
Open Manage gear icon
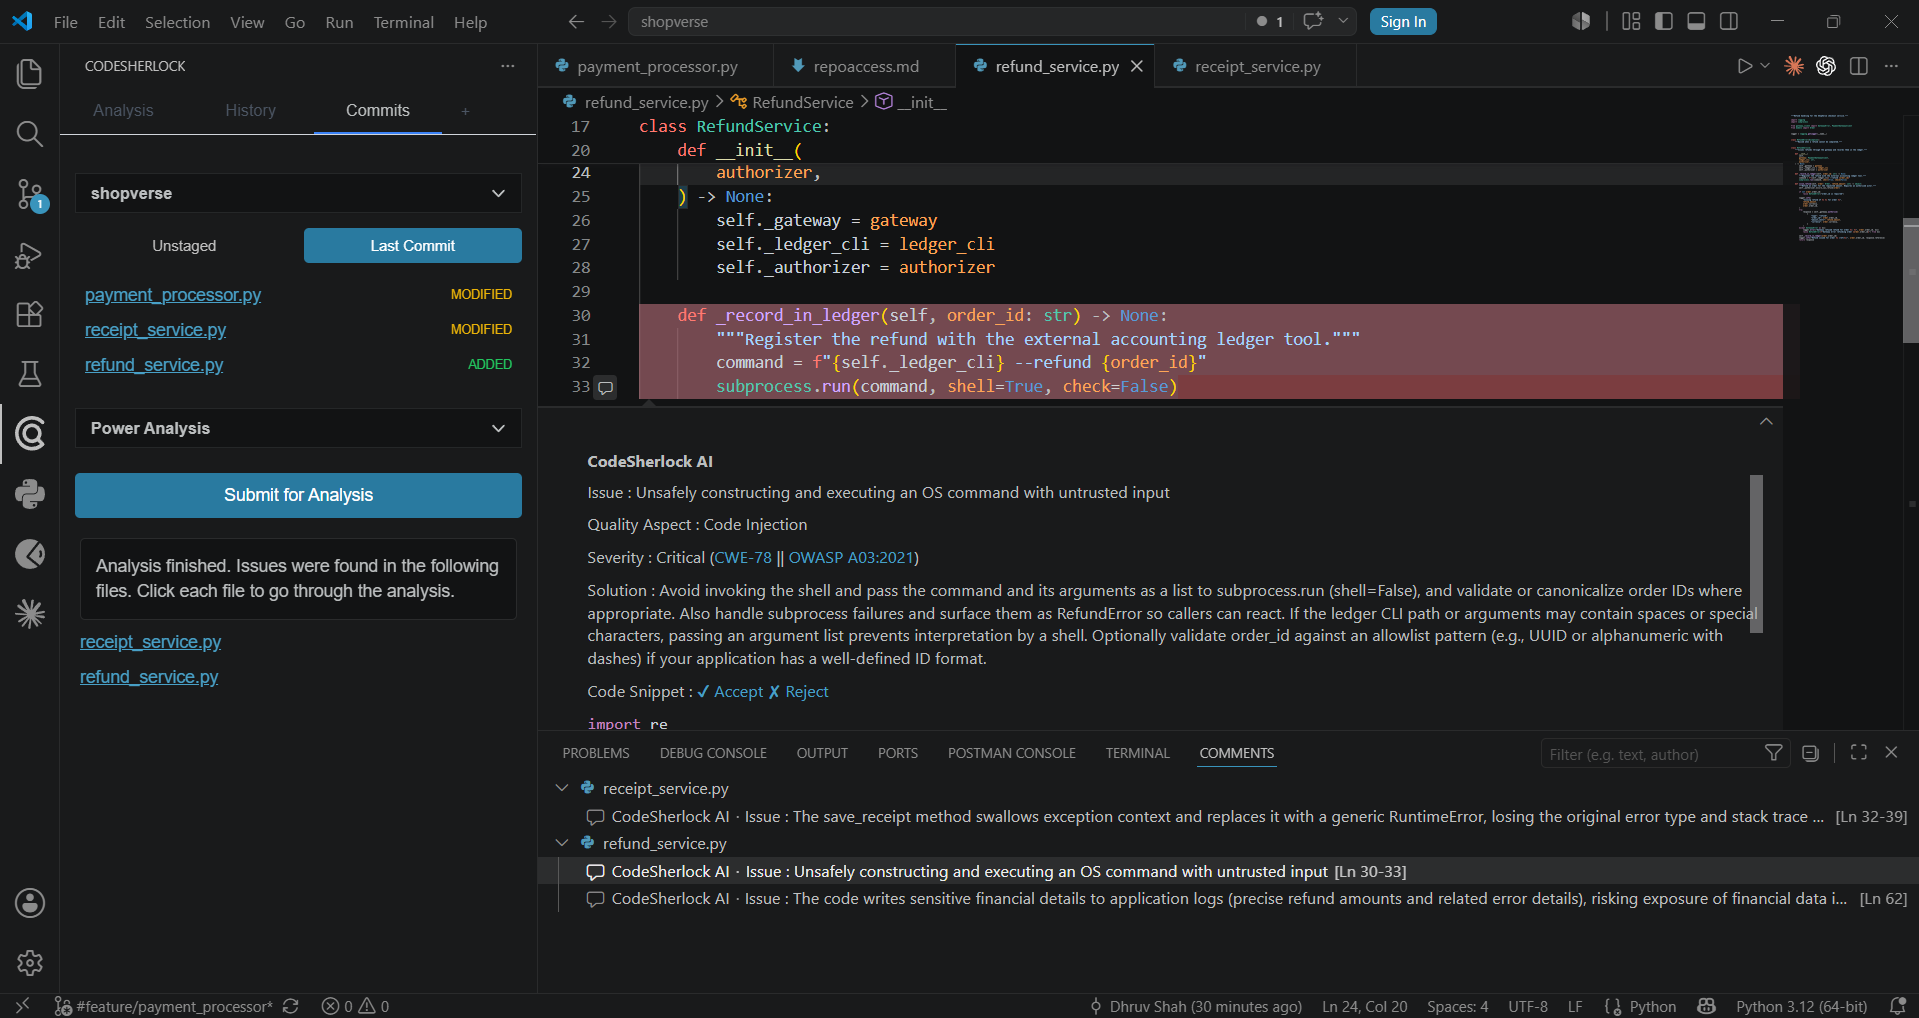pyautogui.click(x=29, y=962)
